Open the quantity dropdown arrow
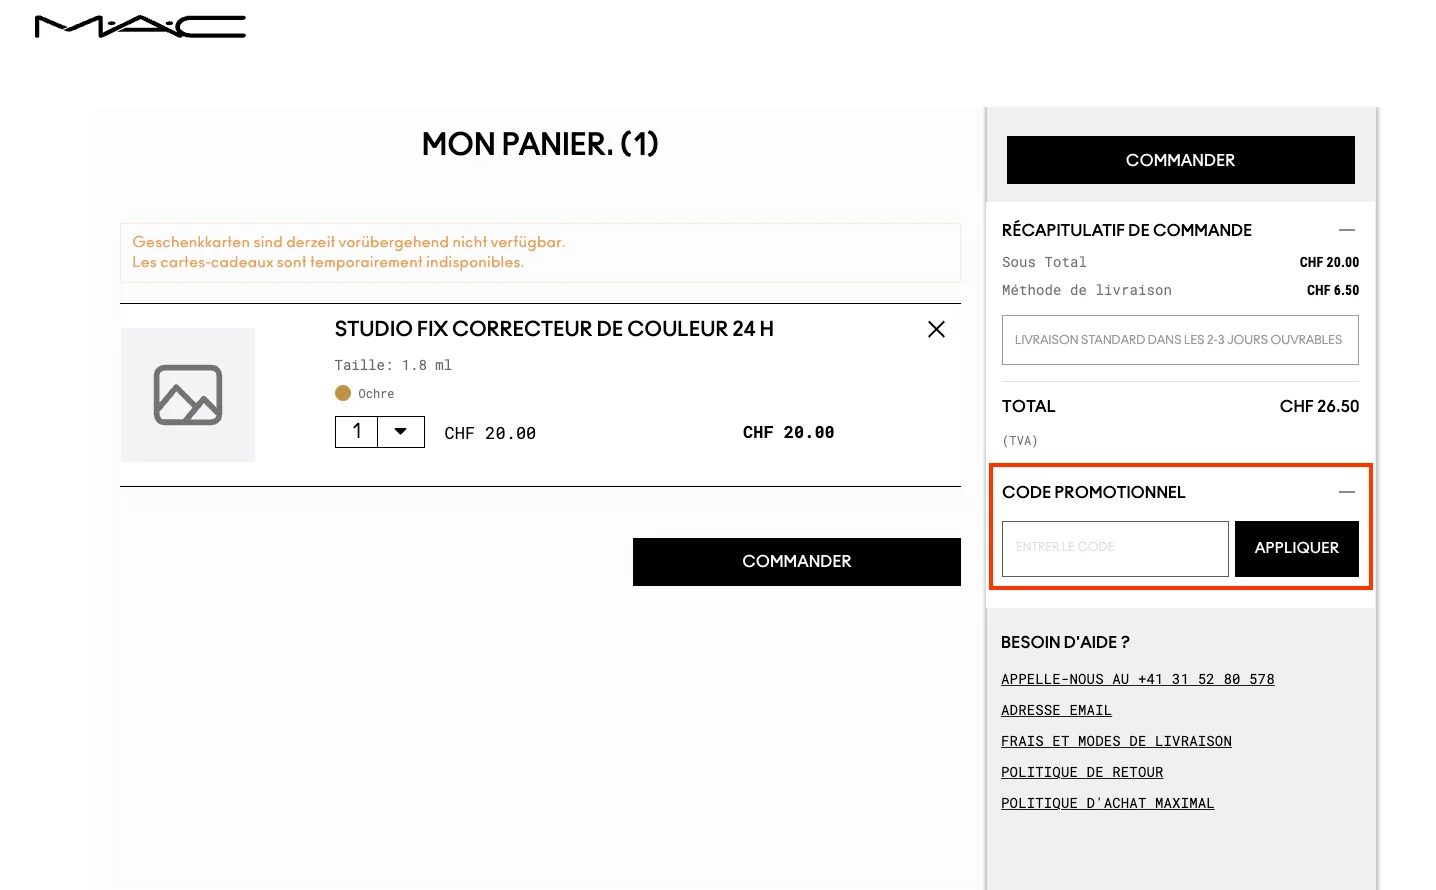Viewport: 1436px width, 890px height. (401, 431)
